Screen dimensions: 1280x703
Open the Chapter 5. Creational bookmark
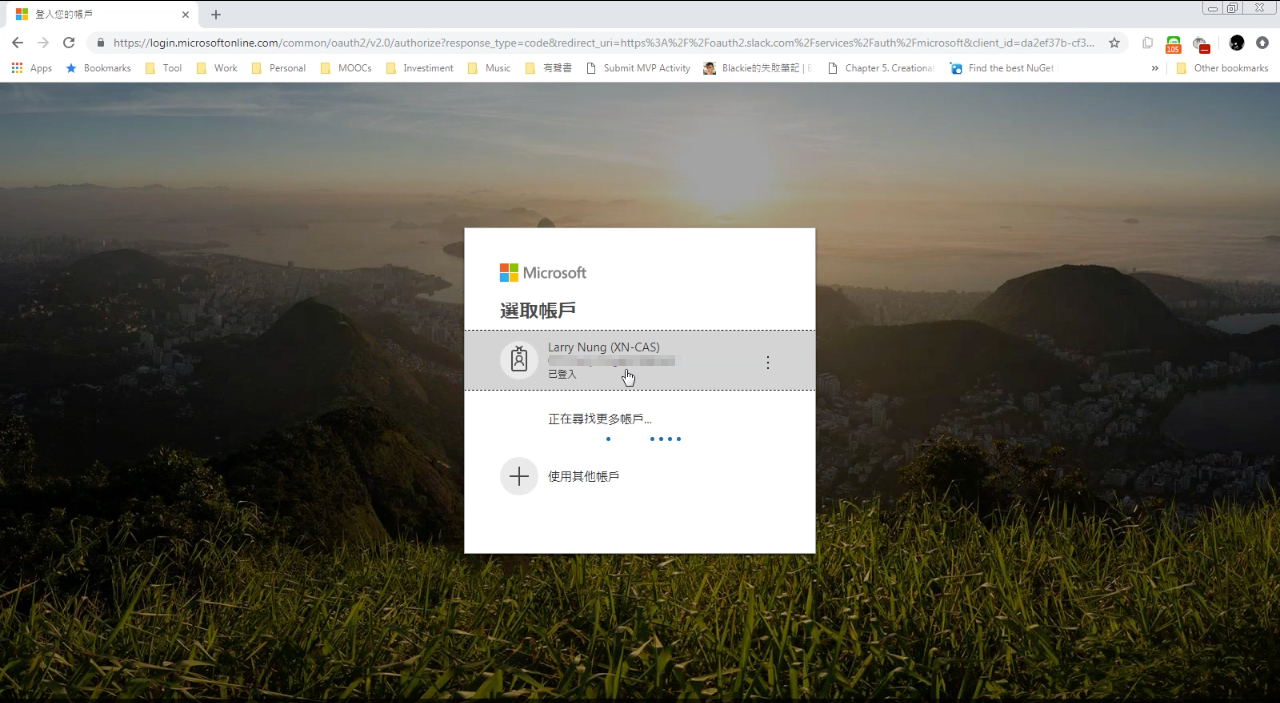(881, 68)
